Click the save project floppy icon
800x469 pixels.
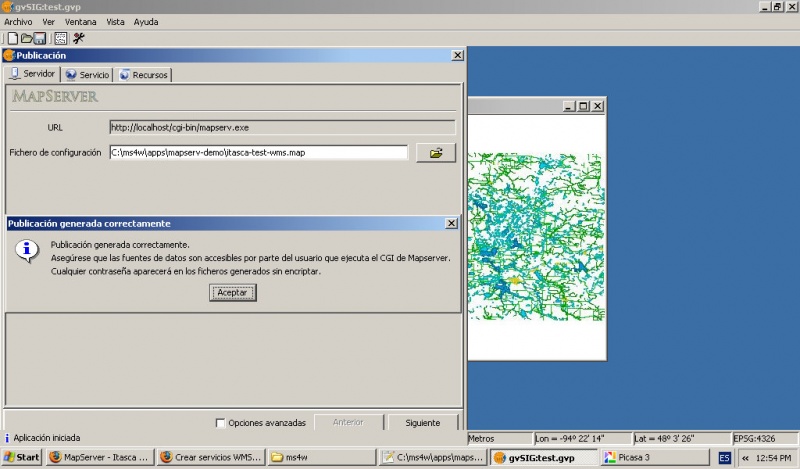pos(40,38)
